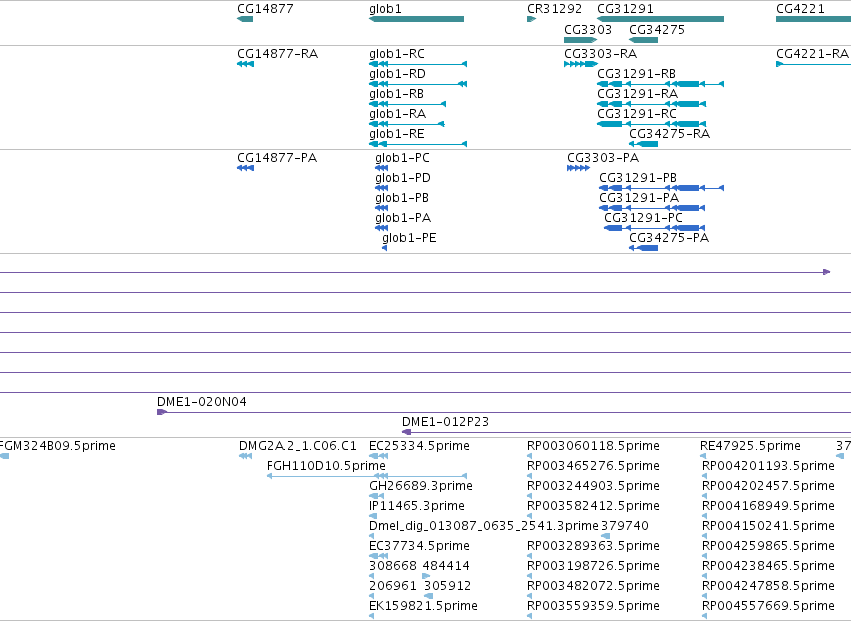
Task: Select EST RP003582412.5prime
Action: tap(530, 516)
